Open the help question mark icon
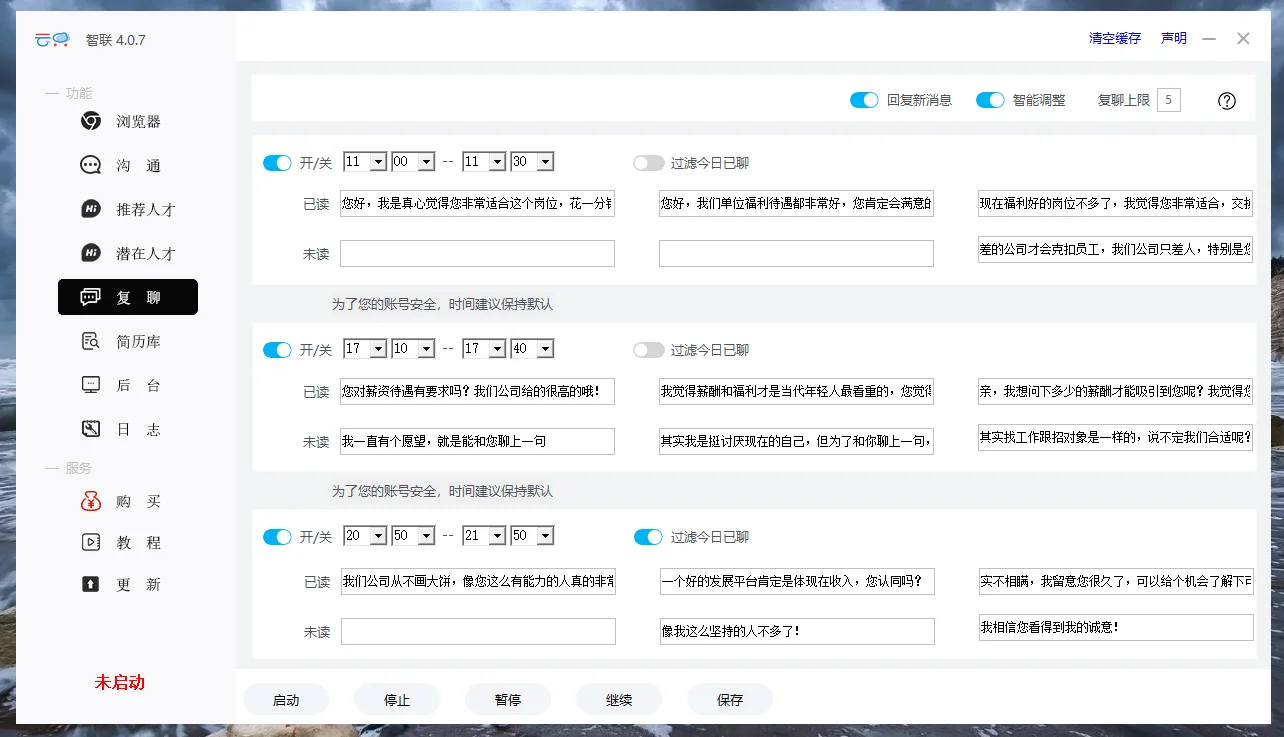The height and width of the screenshot is (737, 1284). pos(1226,100)
